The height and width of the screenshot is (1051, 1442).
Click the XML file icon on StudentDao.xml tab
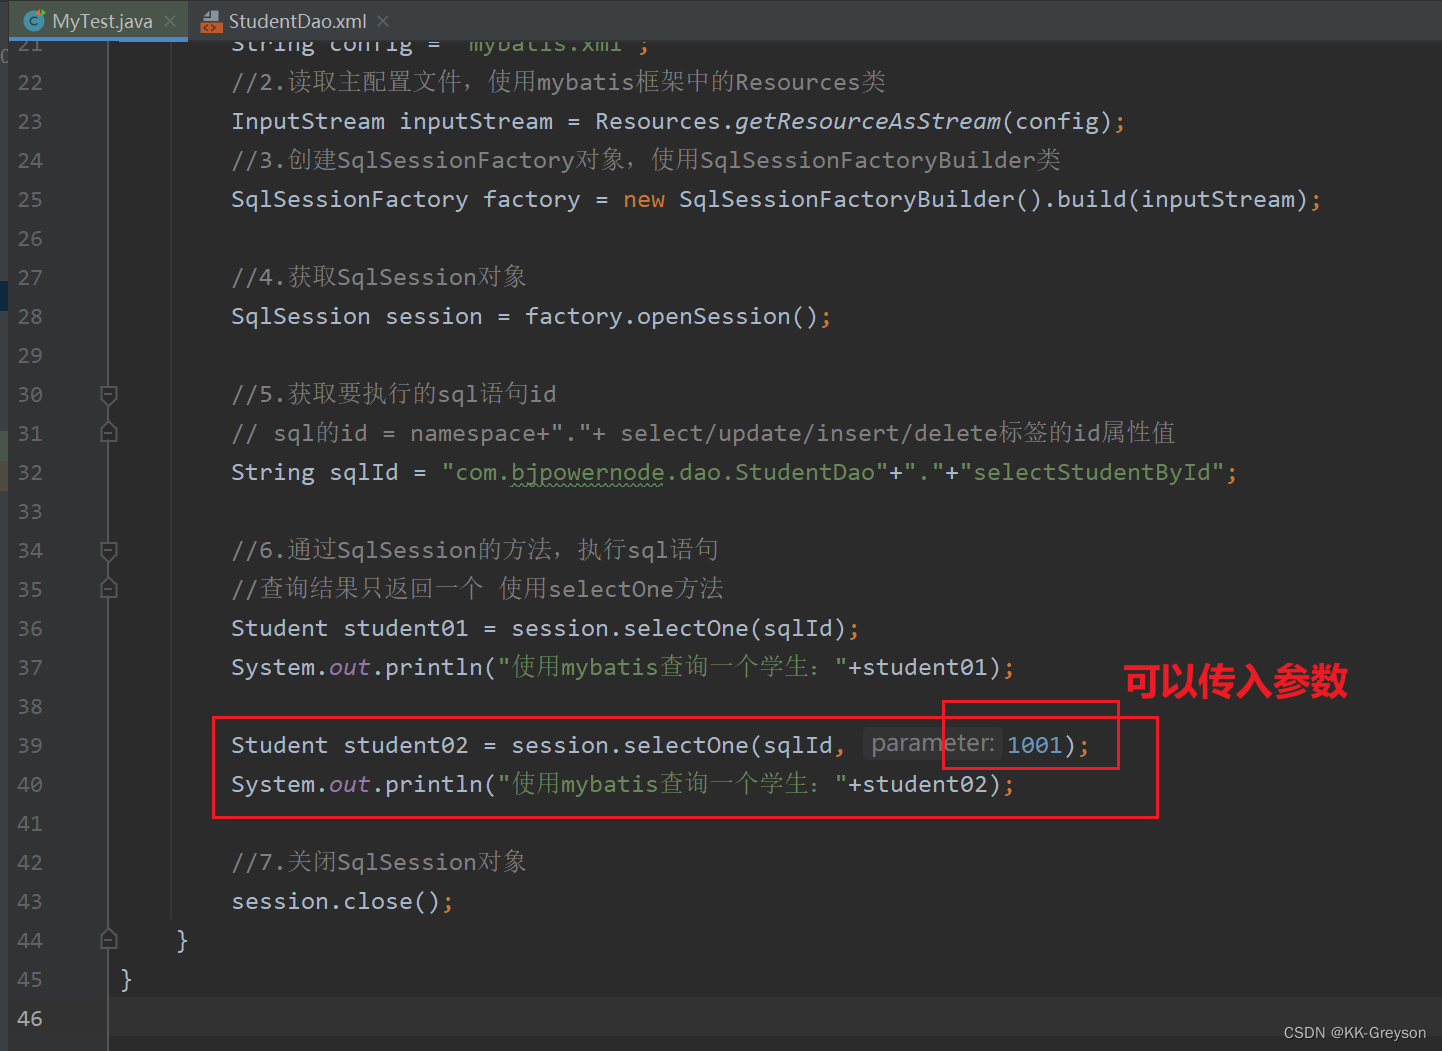pos(211,21)
